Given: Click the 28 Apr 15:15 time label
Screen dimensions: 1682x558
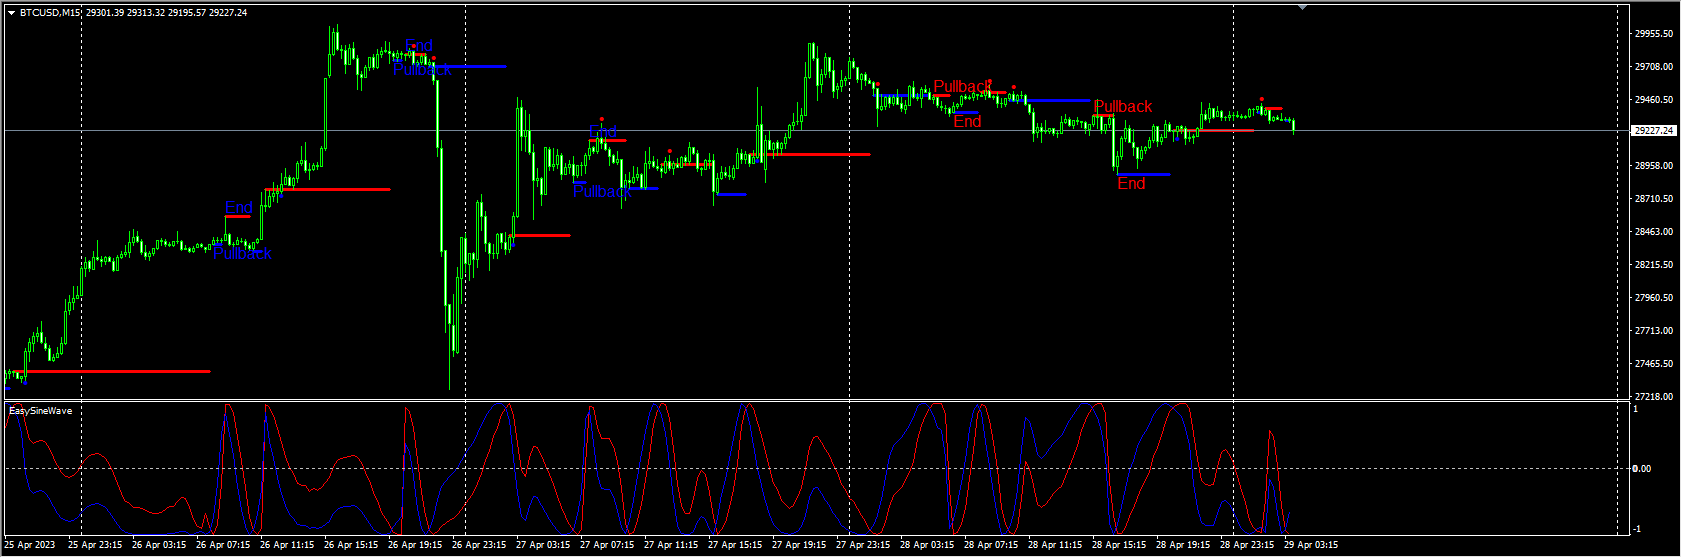Looking at the screenshot, I should [1119, 546].
